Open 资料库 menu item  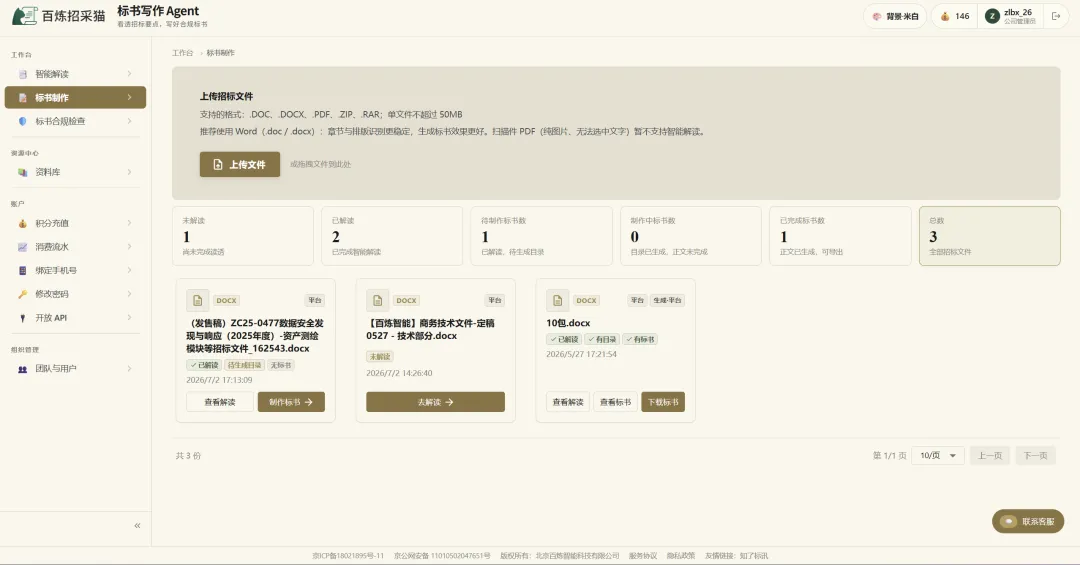(75, 172)
